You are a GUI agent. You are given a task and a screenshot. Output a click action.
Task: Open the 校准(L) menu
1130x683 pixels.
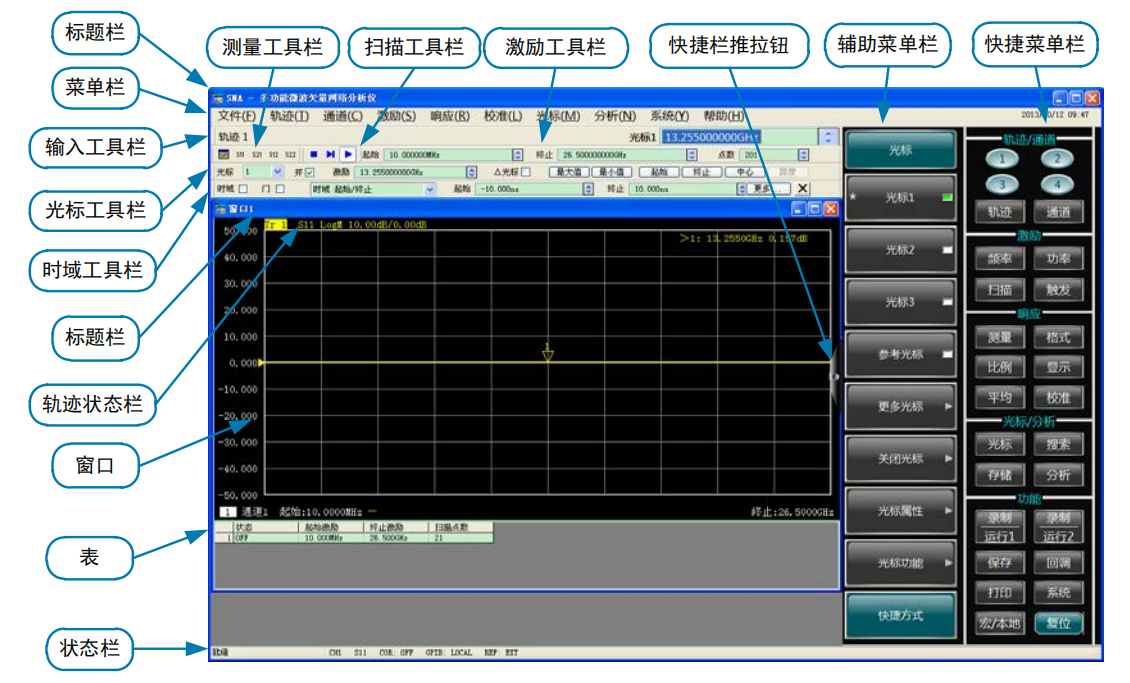502,116
